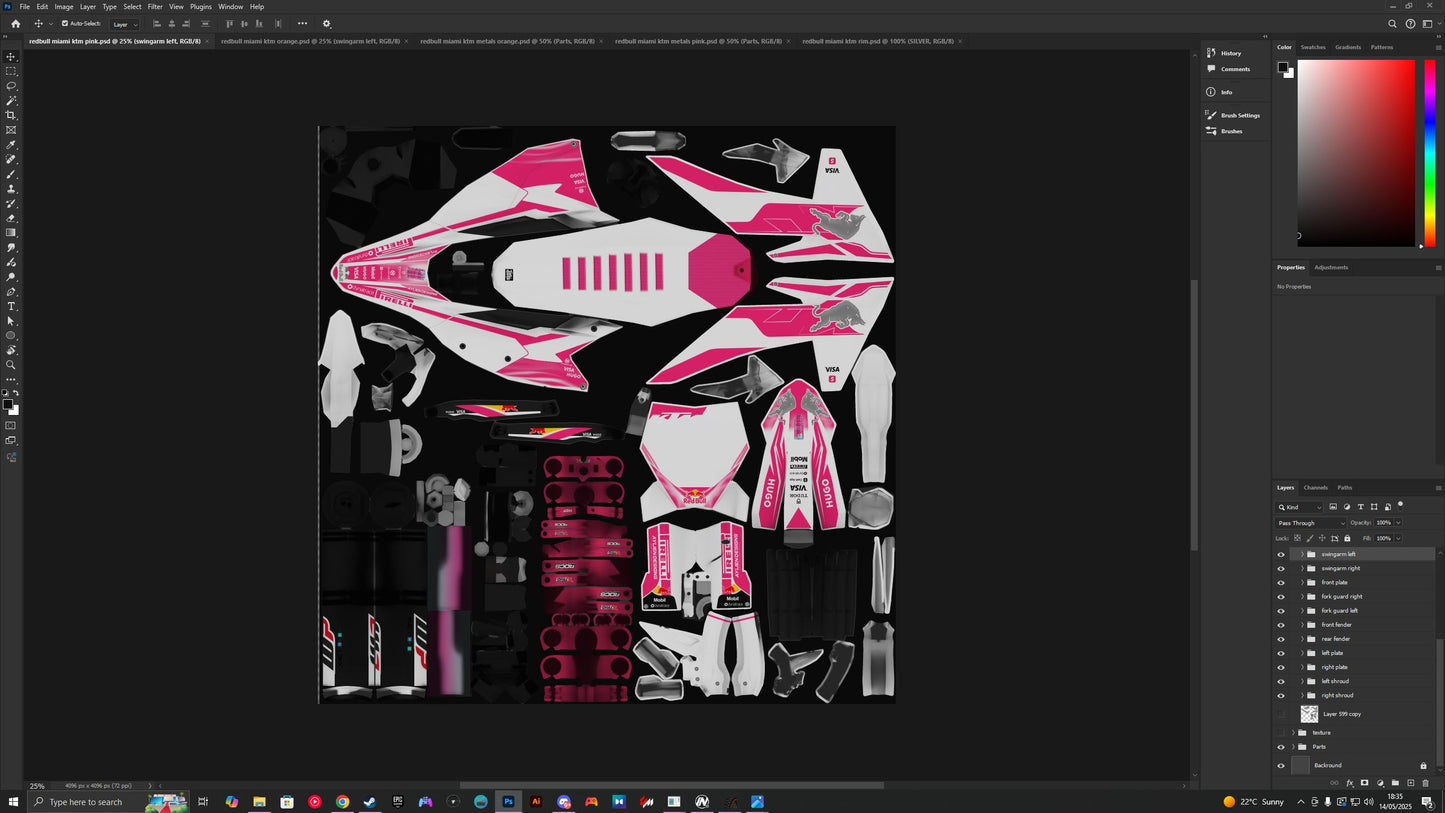Expand the front plate layer group
The image size is (1445, 813).
click(x=1301, y=582)
